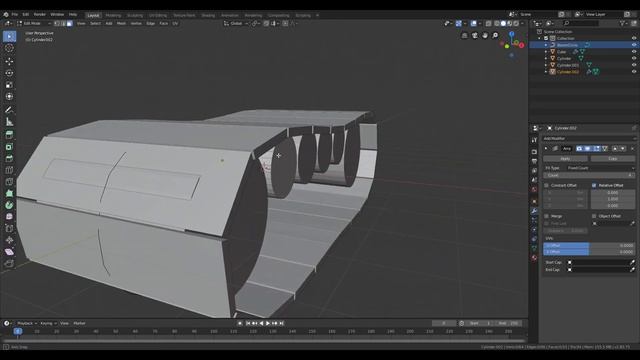
Task: Click the zoom viewport magnifier icon
Action: [495, 36]
